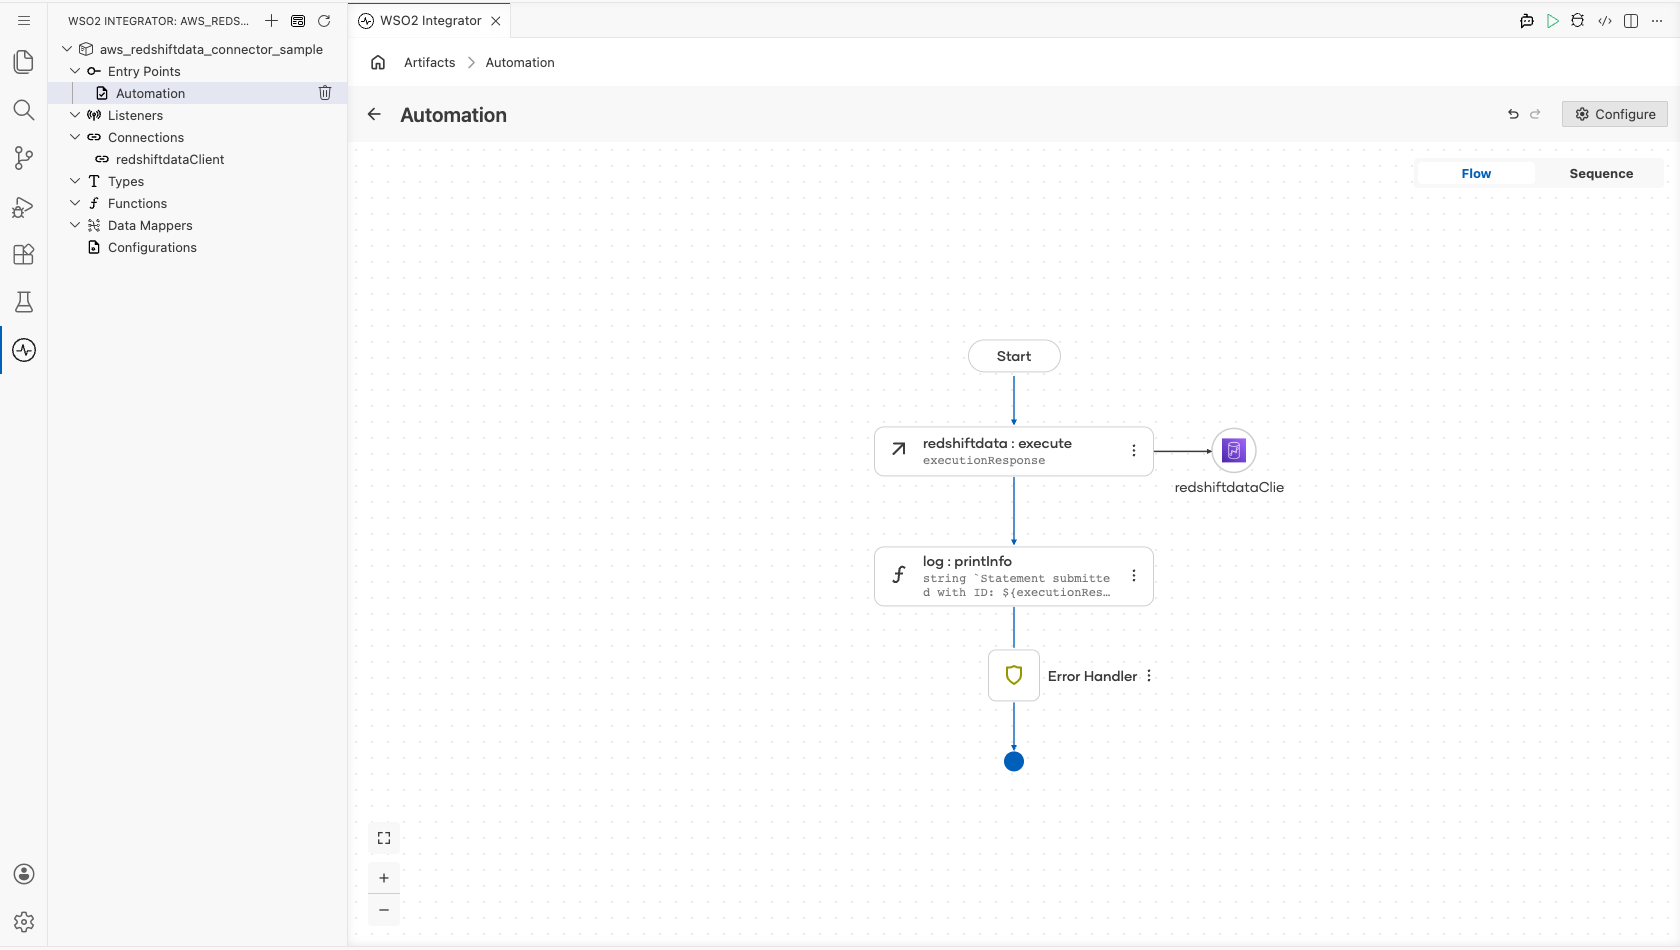Click the debug bug icon in top toolbar
Image resolution: width=1680 pixels, height=950 pixels.
[1578, 21]
